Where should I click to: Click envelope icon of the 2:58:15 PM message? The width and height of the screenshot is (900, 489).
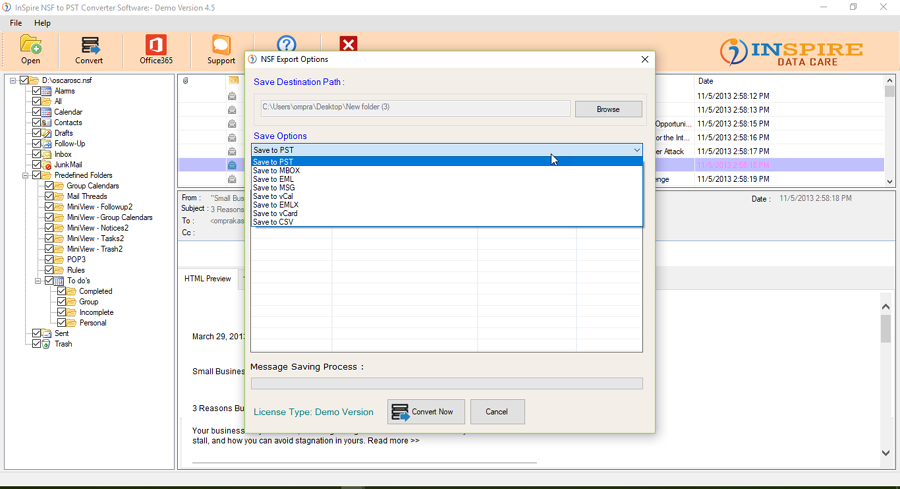(x=232, y=123)
